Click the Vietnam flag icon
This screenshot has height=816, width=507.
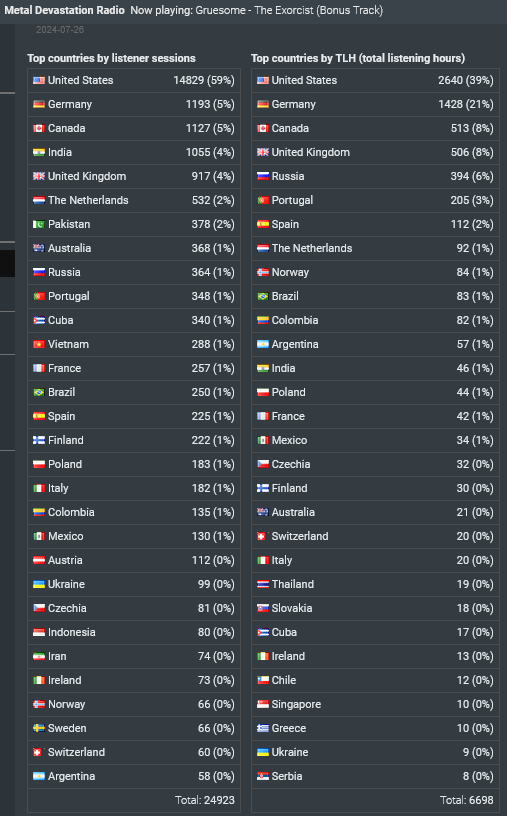[39, 345]
